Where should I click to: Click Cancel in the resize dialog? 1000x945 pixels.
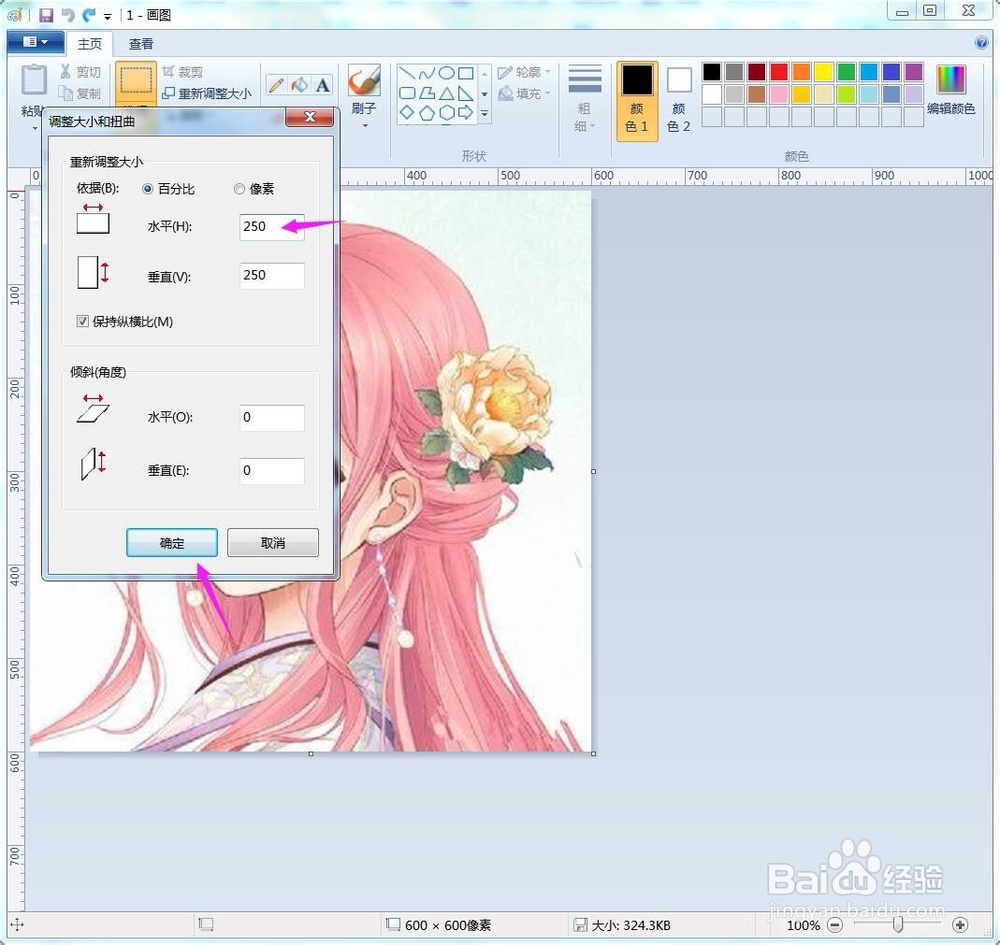pos(273,543)
